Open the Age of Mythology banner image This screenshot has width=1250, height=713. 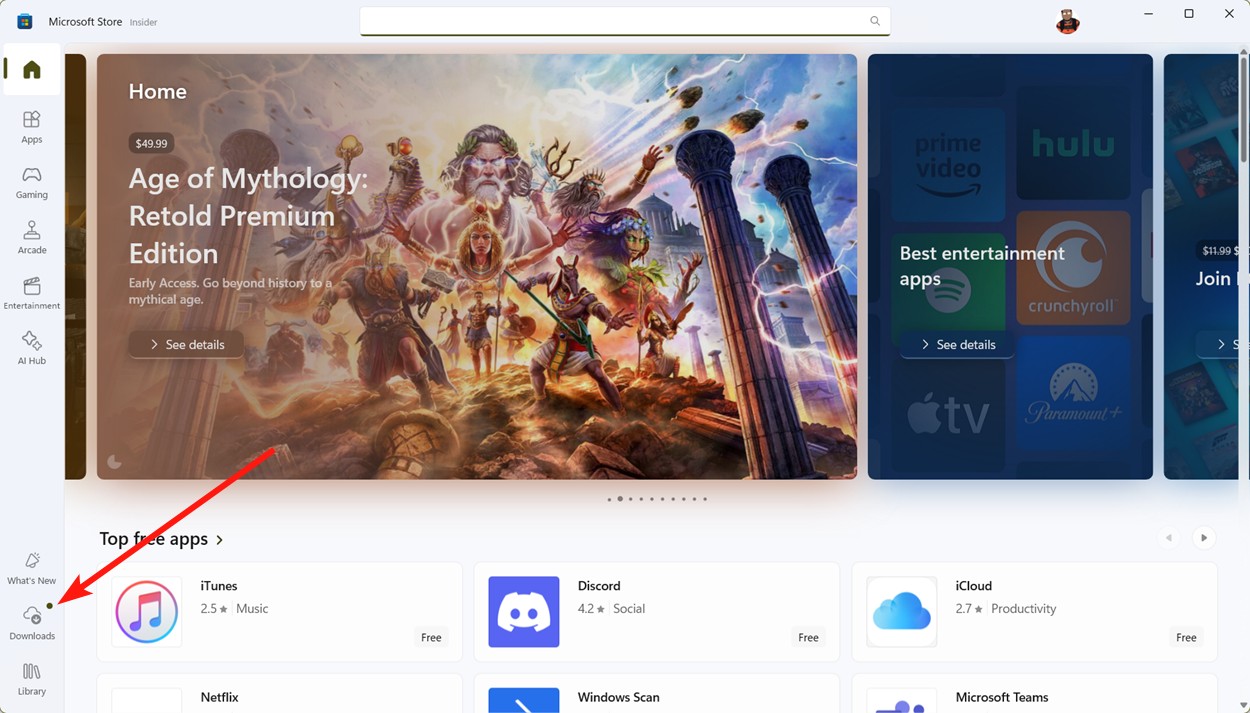[477, 266]
